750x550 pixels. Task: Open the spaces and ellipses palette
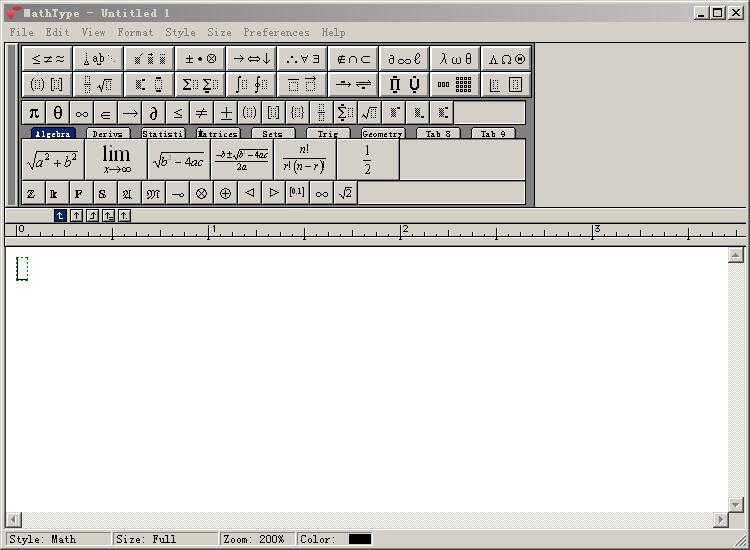tap(99, 59)
